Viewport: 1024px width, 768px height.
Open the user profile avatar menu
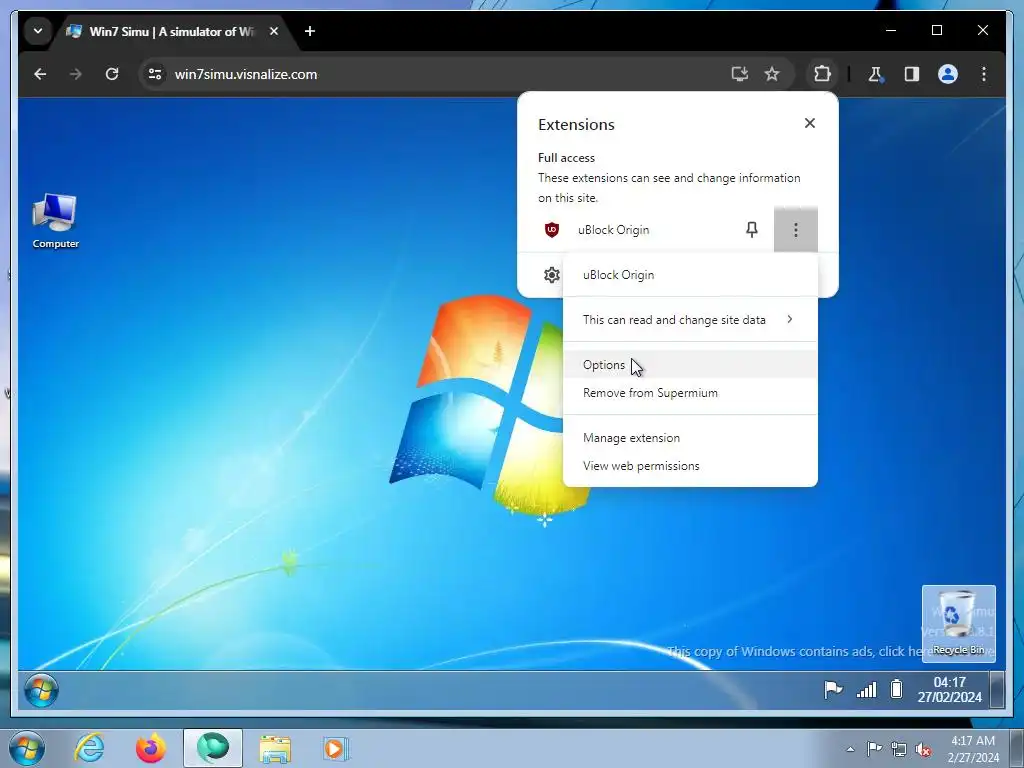click(x=948, y=74)
